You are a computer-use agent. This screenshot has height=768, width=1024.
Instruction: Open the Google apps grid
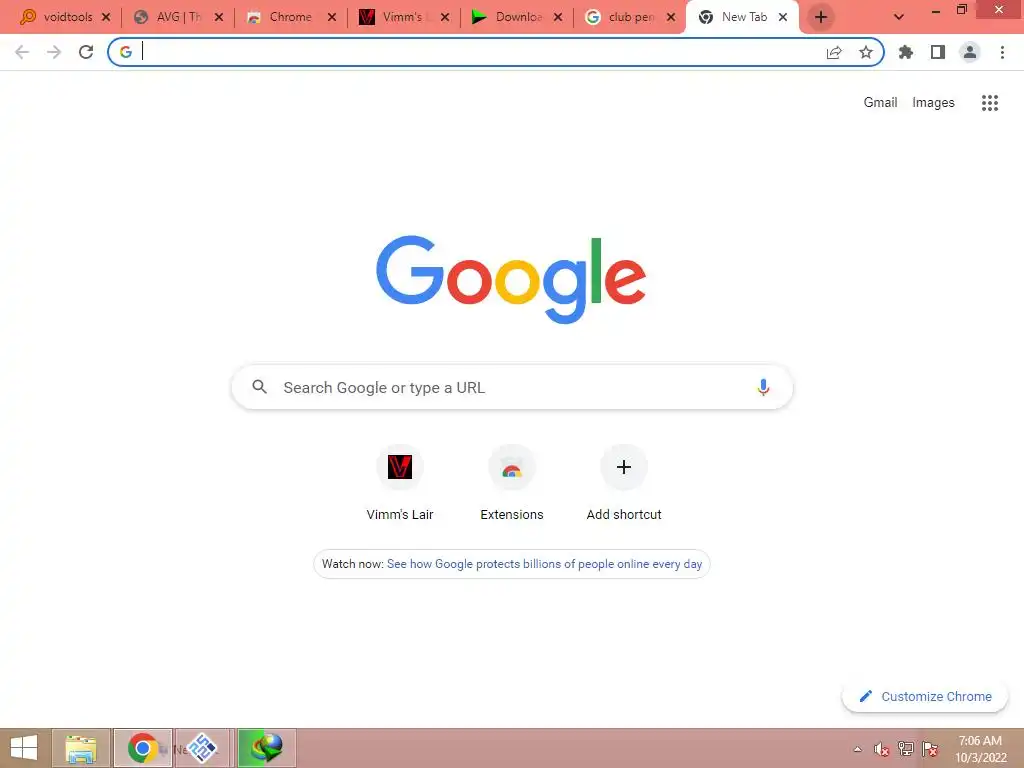point(990,103)
